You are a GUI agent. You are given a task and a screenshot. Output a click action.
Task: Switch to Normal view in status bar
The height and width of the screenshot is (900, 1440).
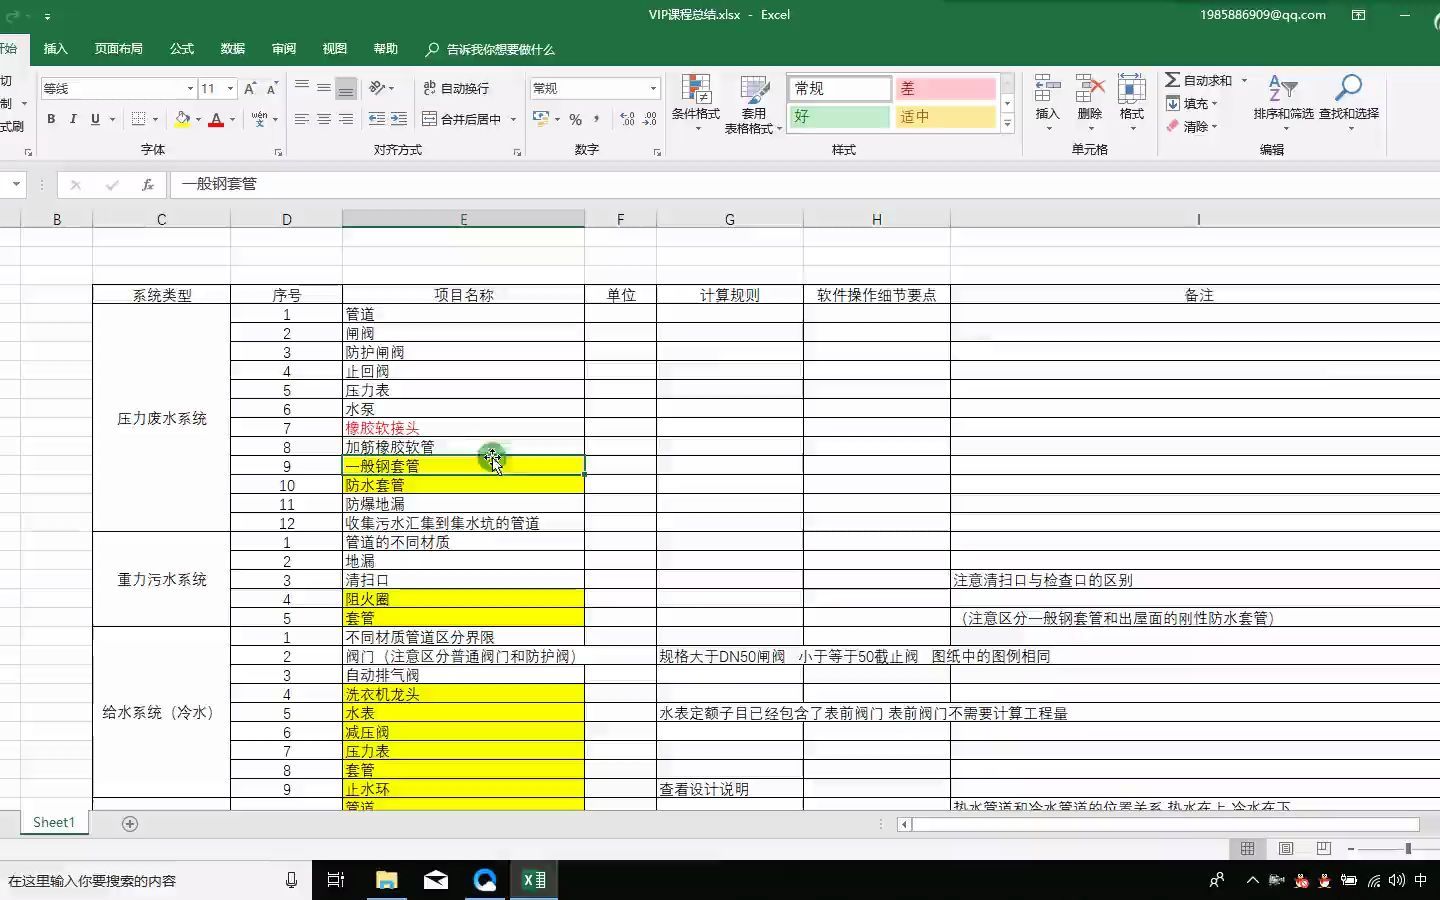pyautogui.click(x=1247, y=848)
